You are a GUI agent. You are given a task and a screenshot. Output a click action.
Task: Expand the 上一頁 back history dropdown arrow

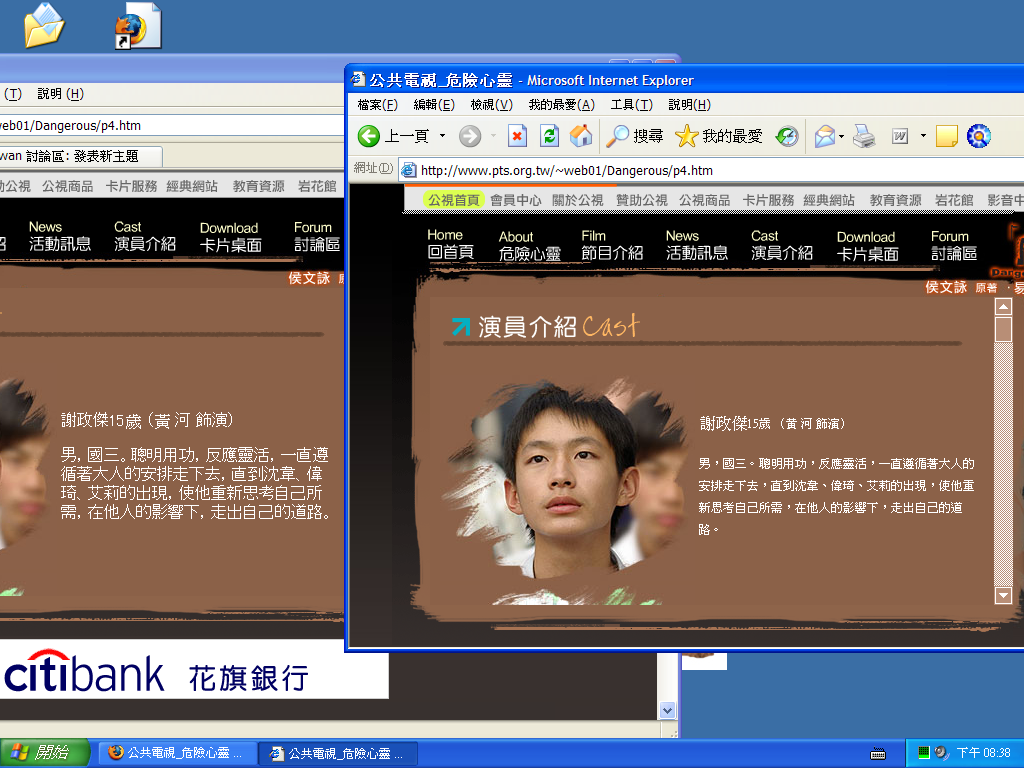point(441,136)
